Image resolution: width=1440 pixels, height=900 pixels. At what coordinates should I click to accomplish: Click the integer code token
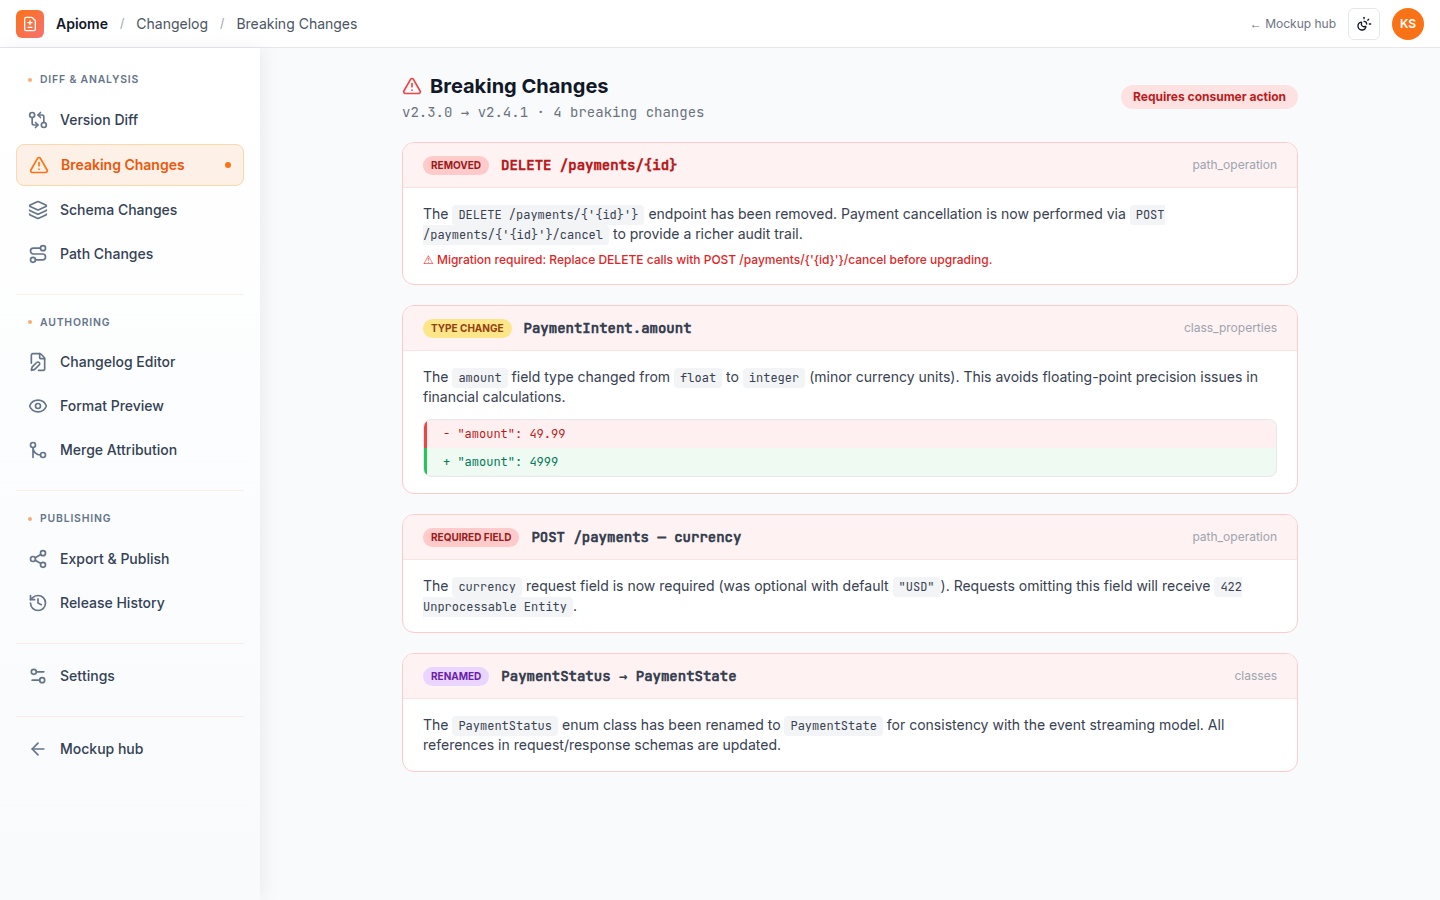coord(773,377)
